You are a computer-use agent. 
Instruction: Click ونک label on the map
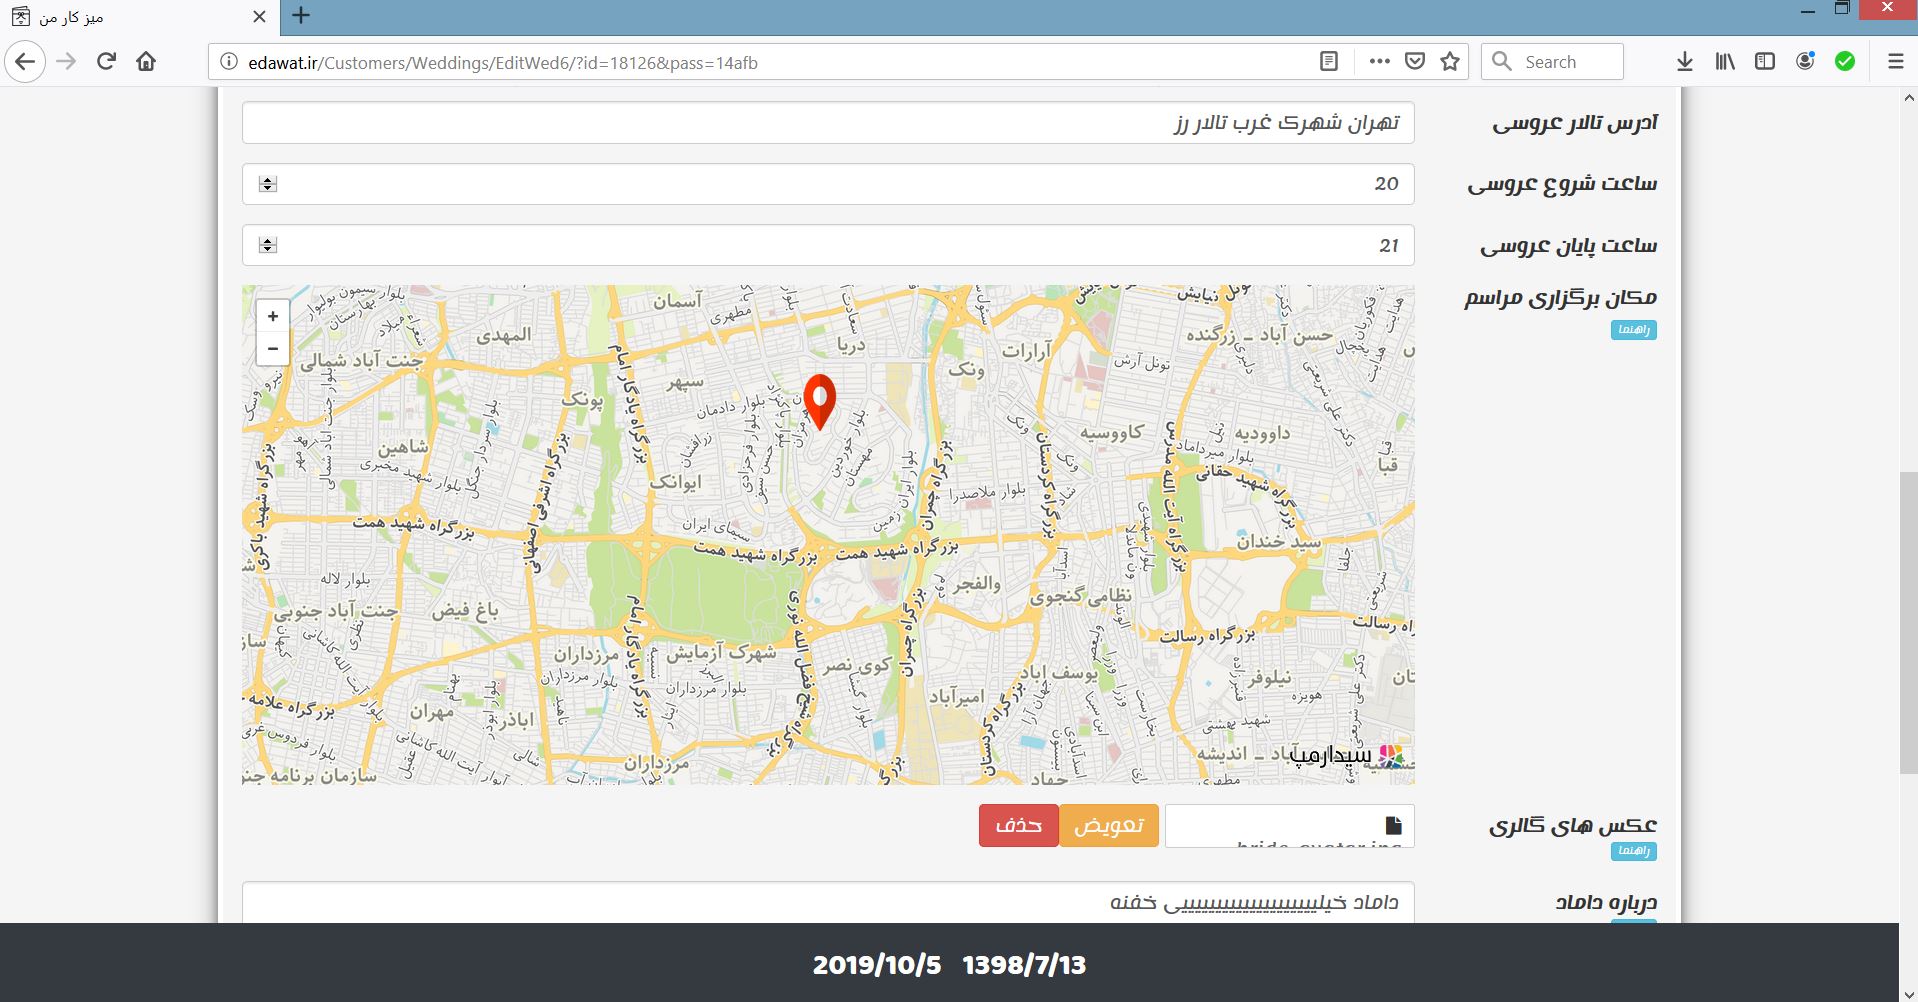click(x=966, y=370)
